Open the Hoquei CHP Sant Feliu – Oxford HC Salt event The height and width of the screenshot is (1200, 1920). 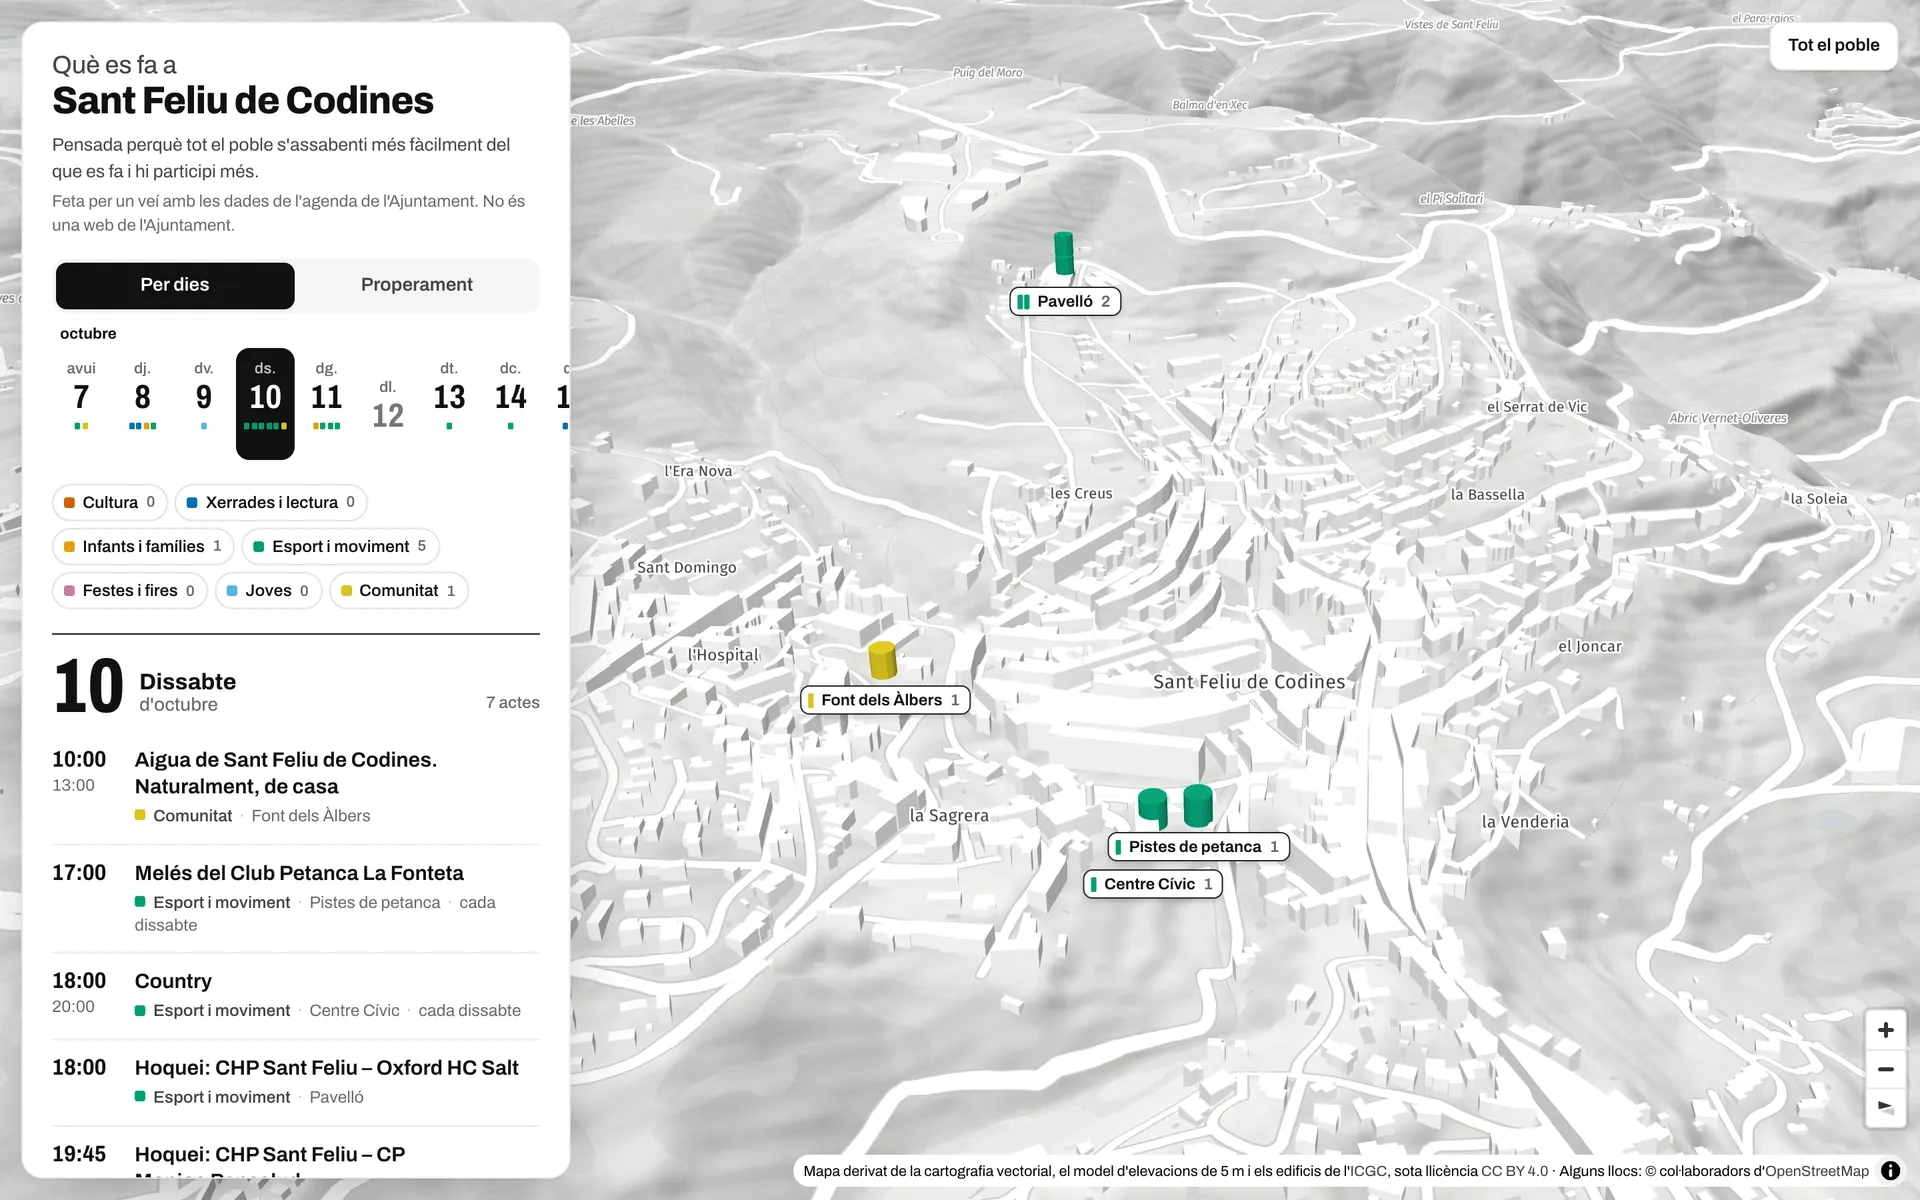[296, 1082]
